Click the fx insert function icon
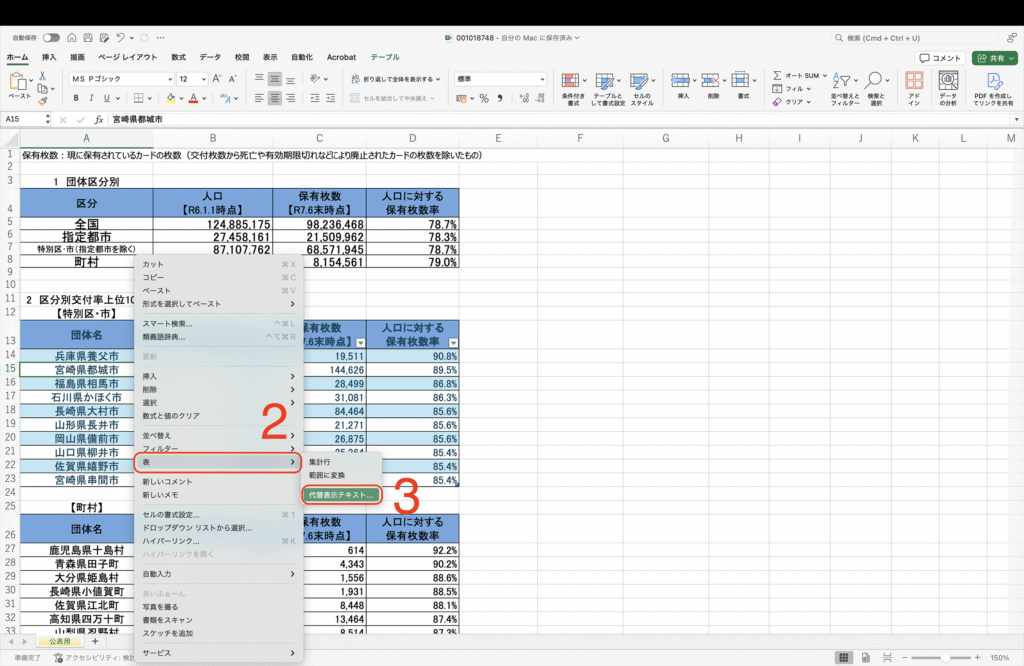Screen dimensions: 1024x666 coord(99,119)
